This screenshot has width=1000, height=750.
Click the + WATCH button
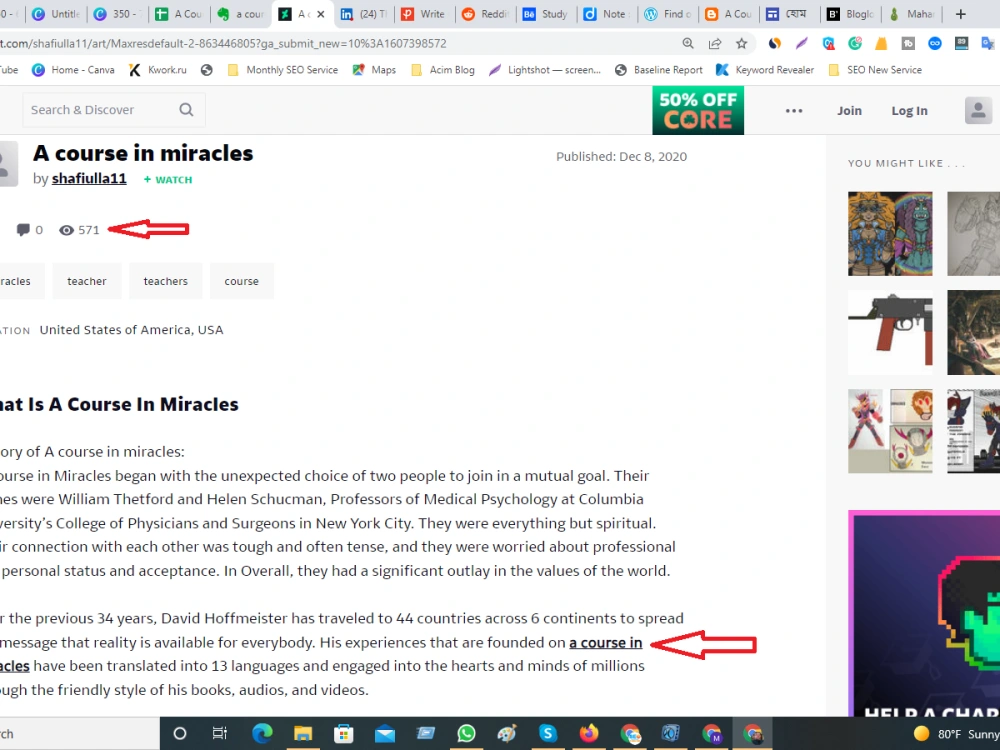[x=168, y=180]
